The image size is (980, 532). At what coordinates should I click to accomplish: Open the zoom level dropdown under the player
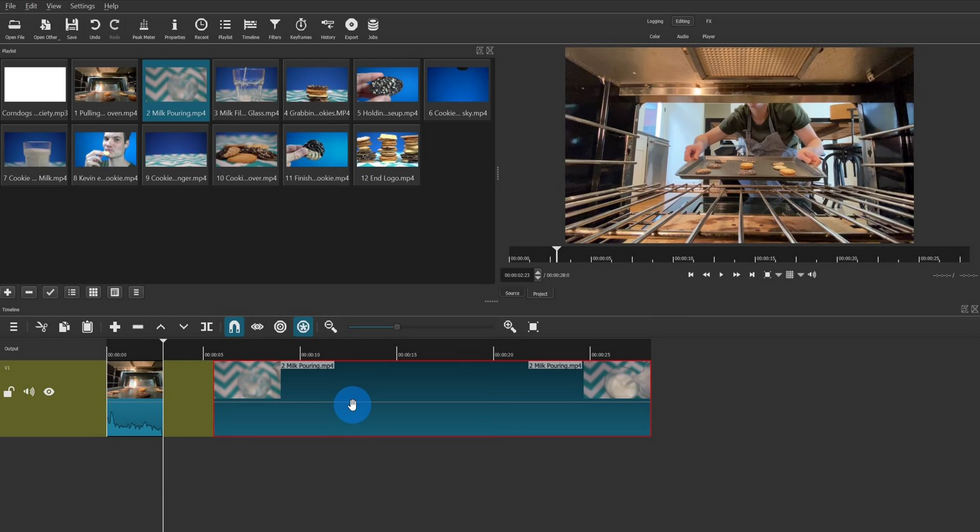click(778, 275)
